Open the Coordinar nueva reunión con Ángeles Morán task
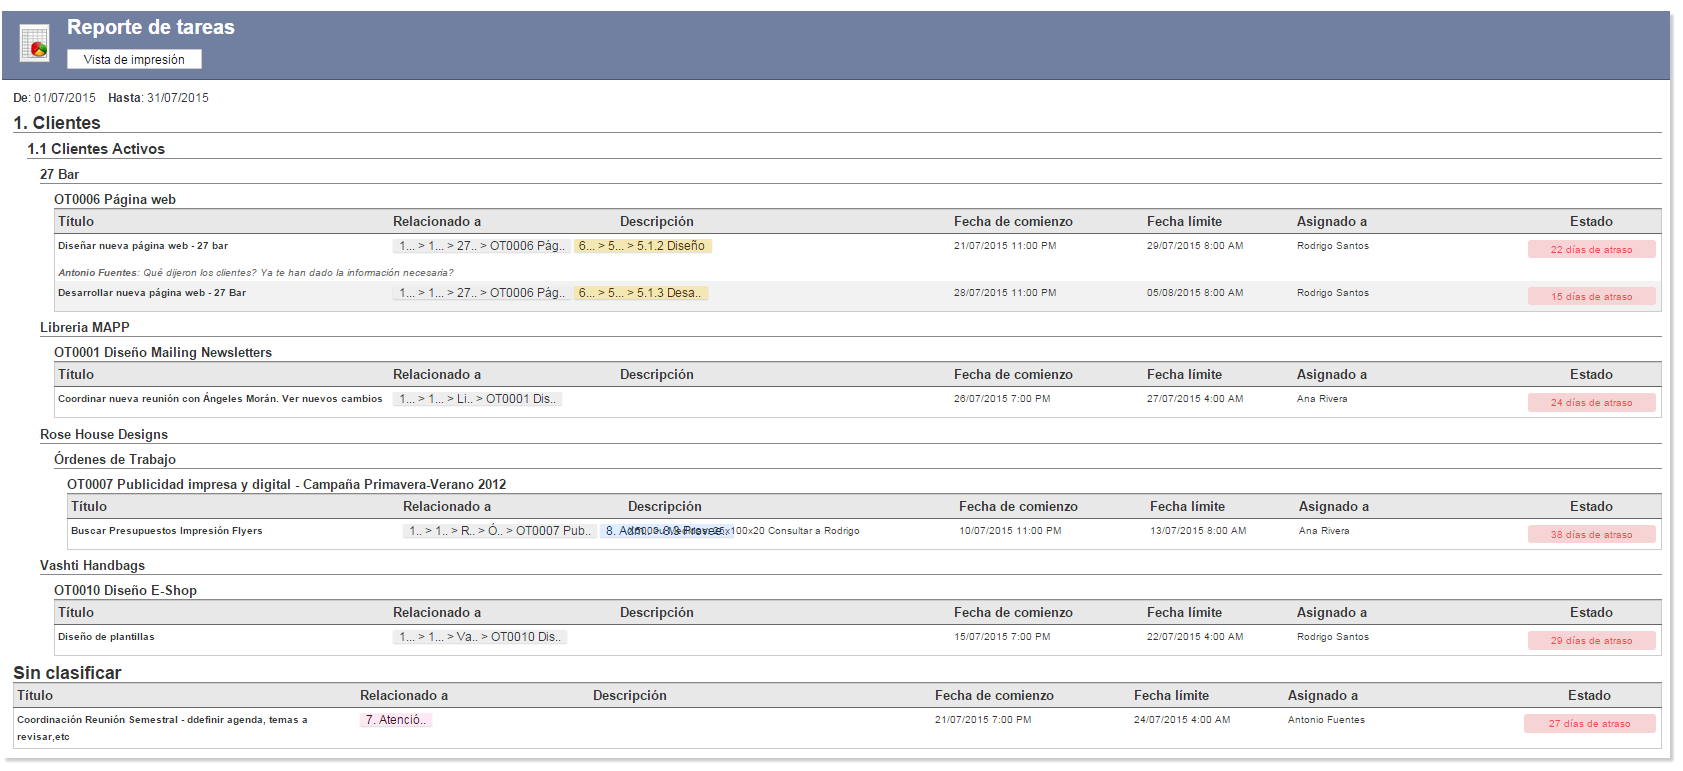 220,399
